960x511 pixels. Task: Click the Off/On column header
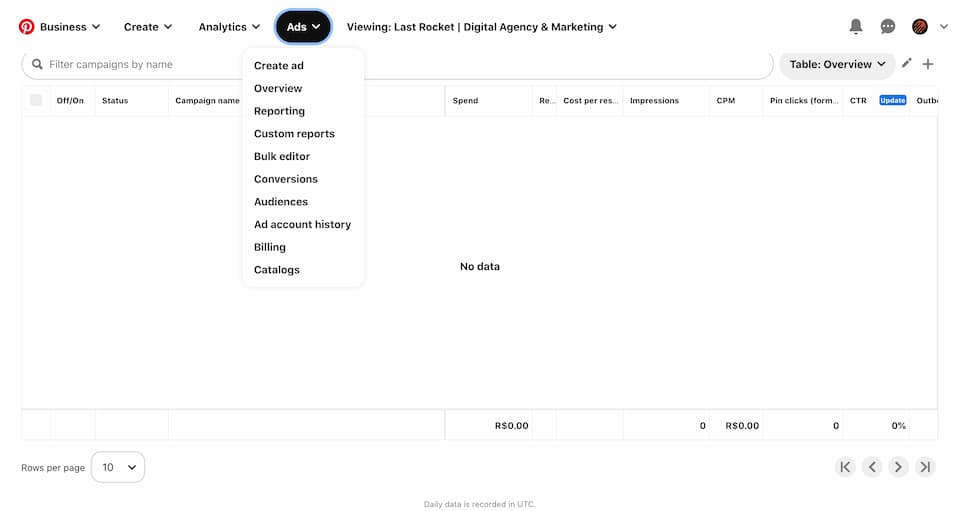[x=70, y=100]
